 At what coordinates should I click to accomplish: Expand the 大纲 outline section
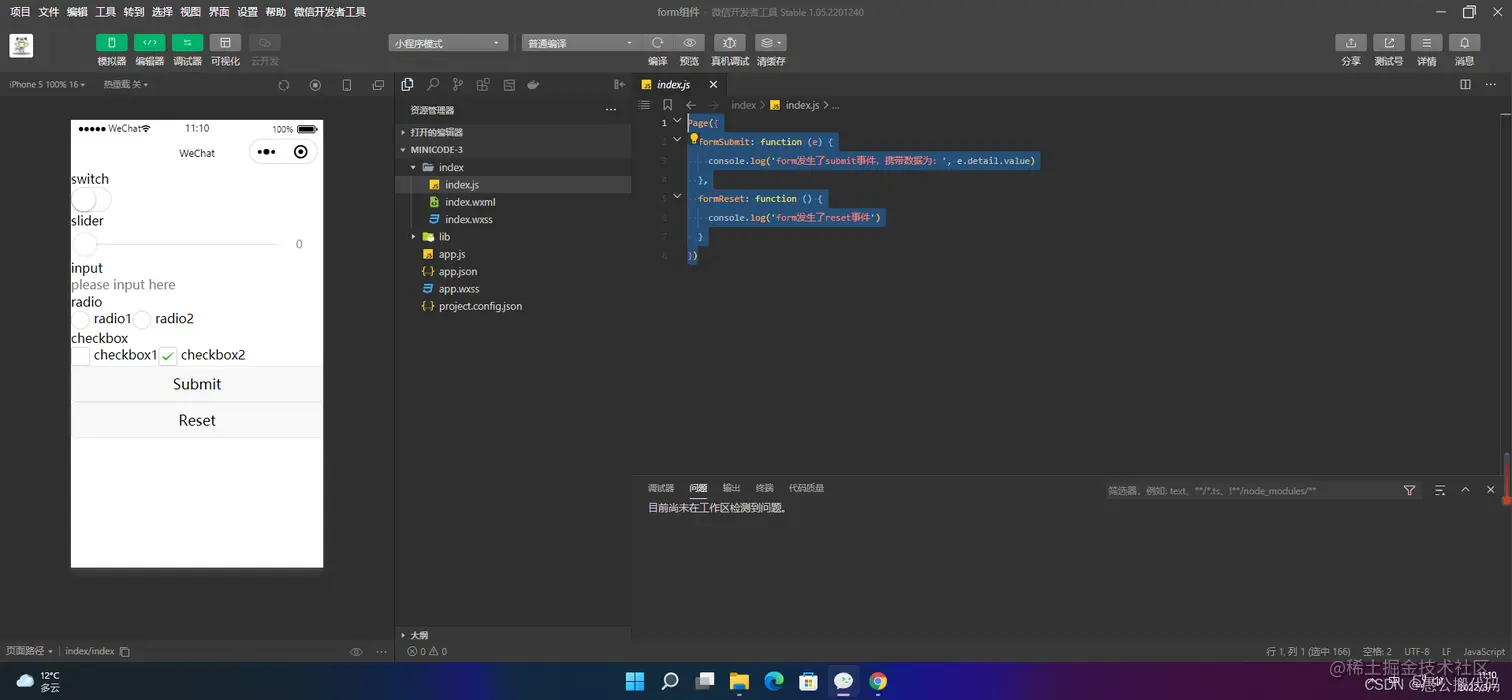(513, 635)
